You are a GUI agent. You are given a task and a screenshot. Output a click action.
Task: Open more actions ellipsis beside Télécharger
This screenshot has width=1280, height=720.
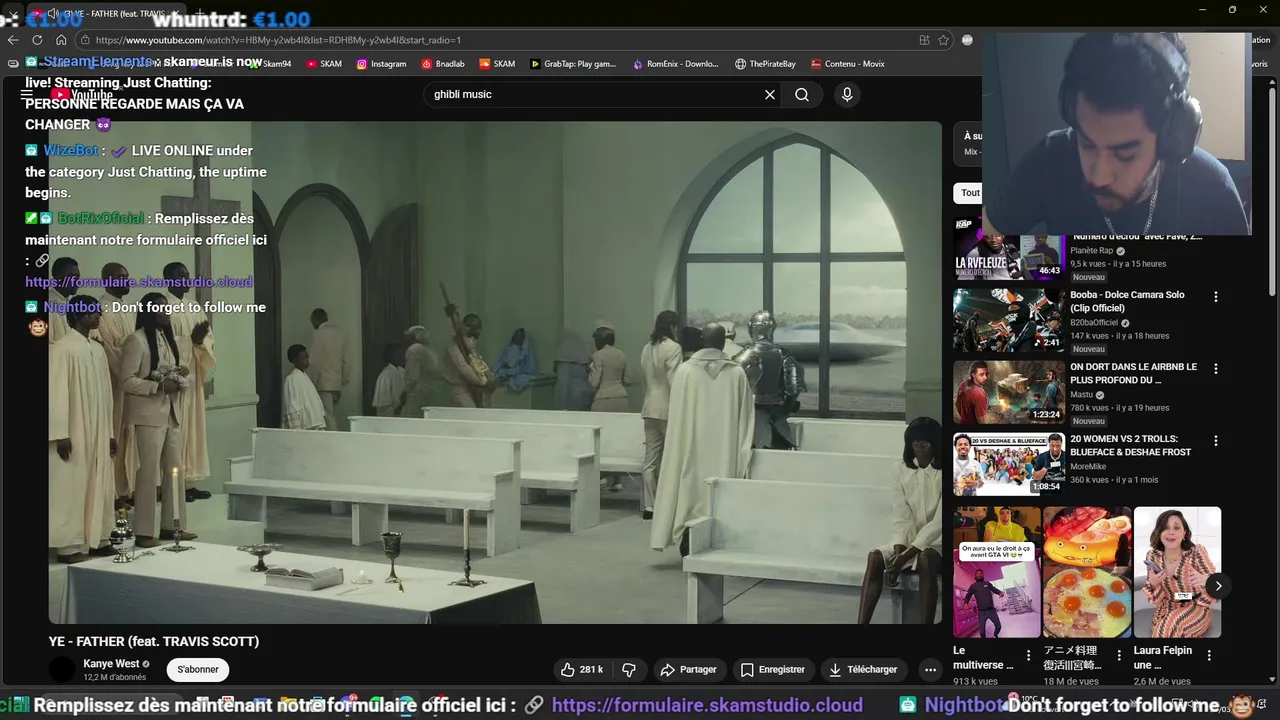pos(930,669)
